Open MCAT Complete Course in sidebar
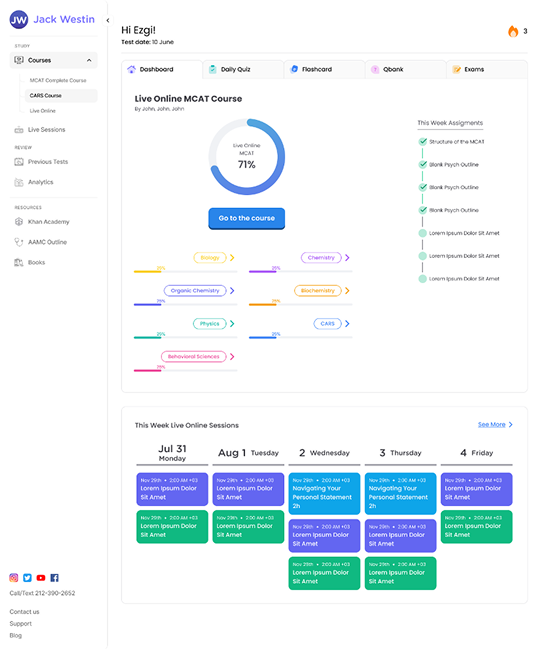 point(58,80)
